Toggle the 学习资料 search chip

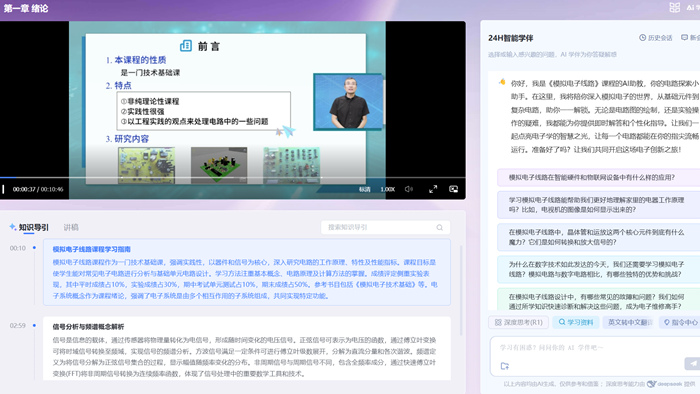[576, 322]
